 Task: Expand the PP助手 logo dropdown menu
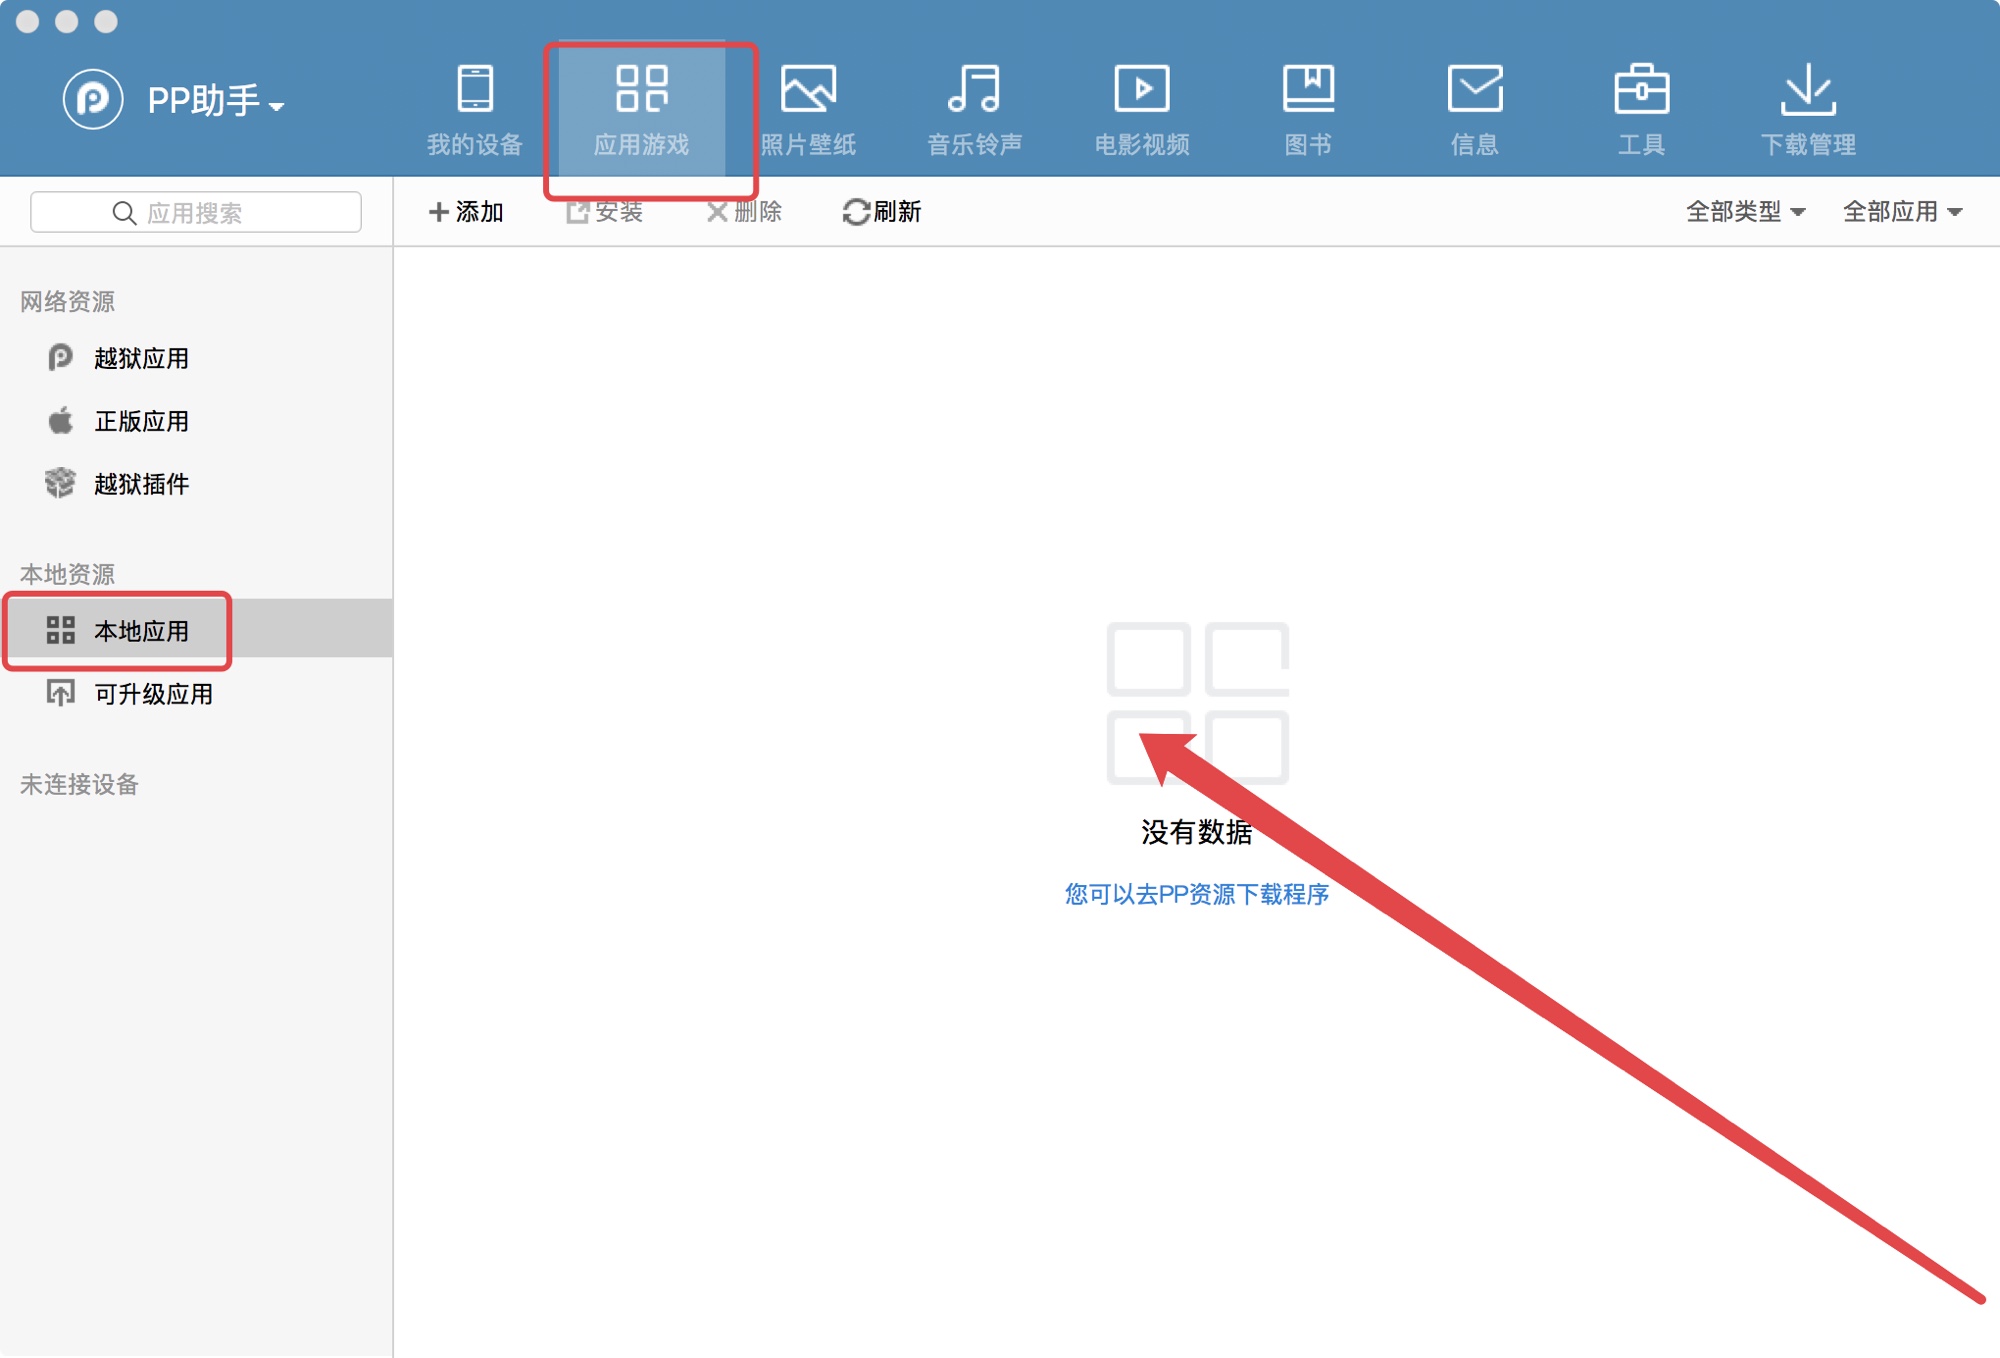tap(215, 101)
